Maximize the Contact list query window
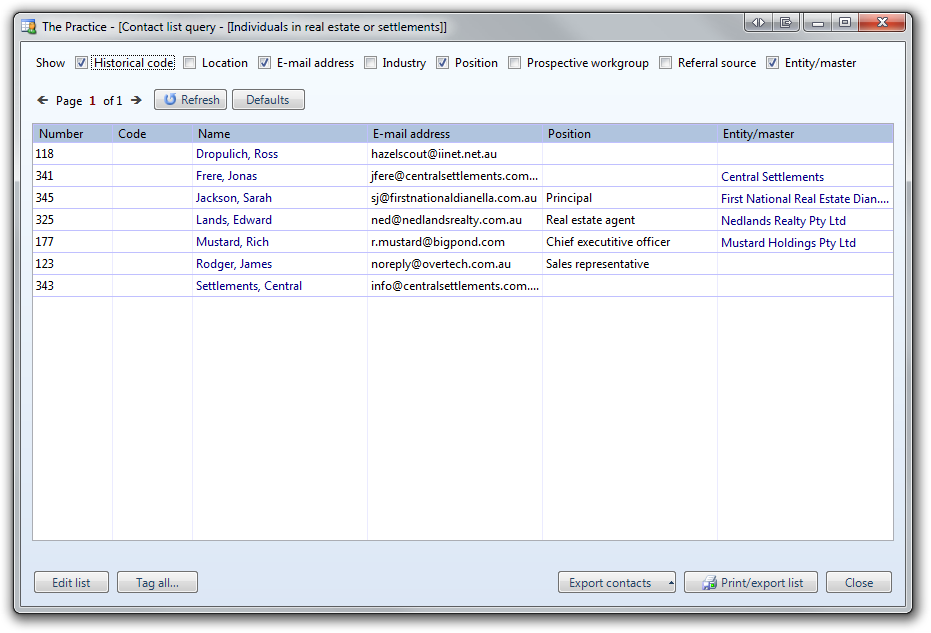The image size is (931, 633). pyautogui.click(x=845, y=23)
